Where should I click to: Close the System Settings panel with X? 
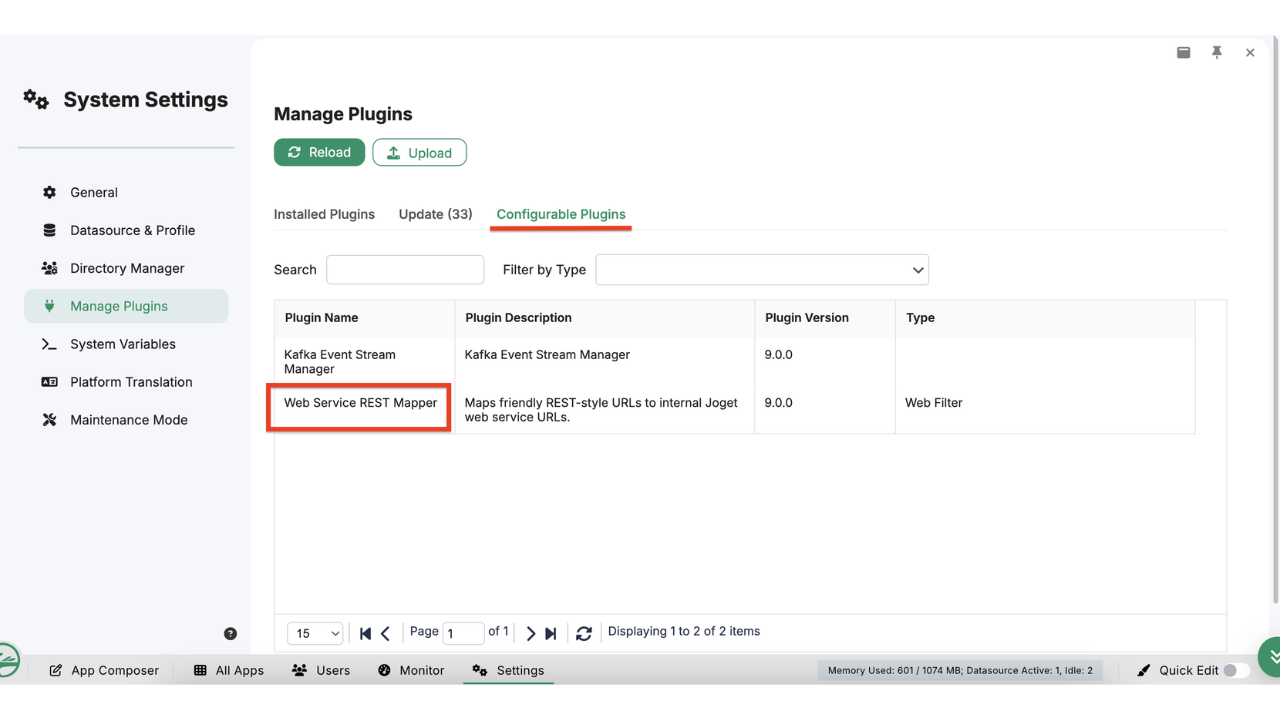tap(1250, 53)
